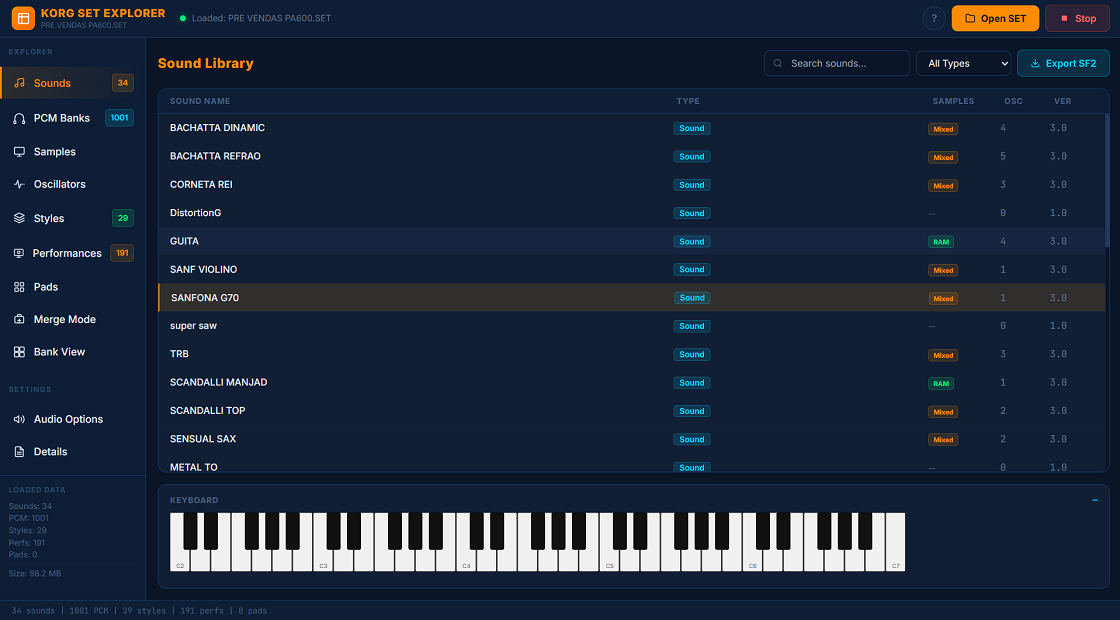Select the SANF VIOLINO sound

(x=632, y=269)
